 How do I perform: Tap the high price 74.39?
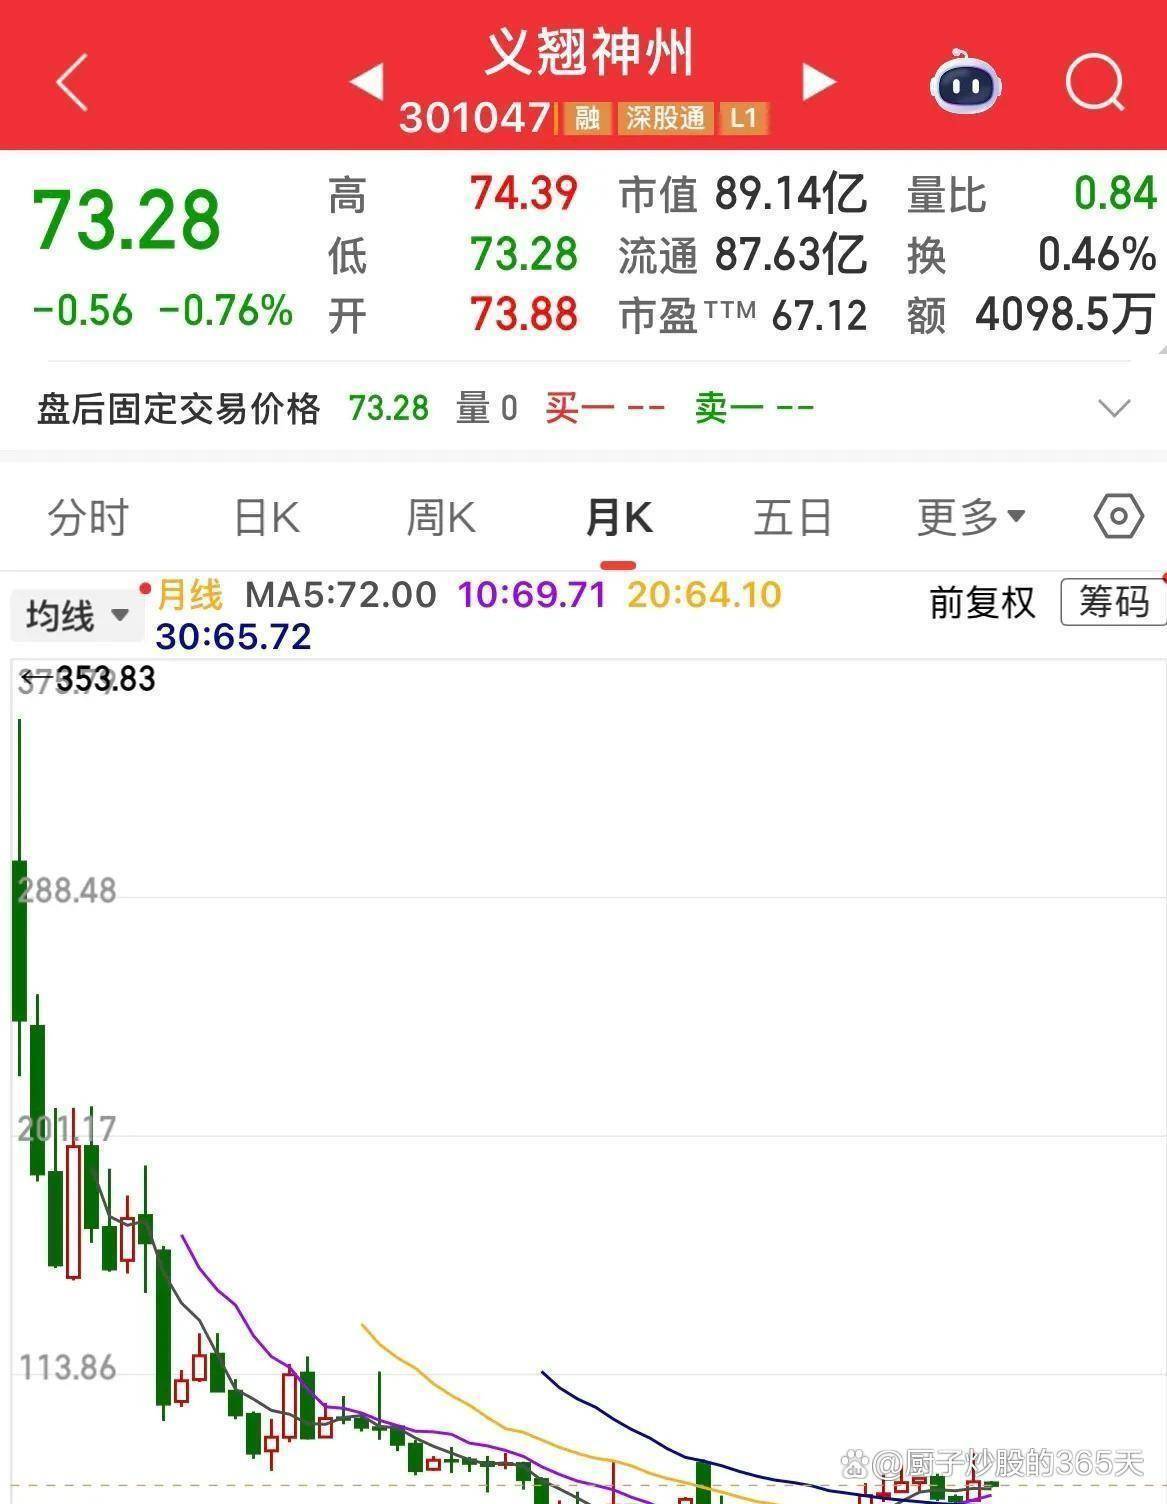(x=524, y=193)
